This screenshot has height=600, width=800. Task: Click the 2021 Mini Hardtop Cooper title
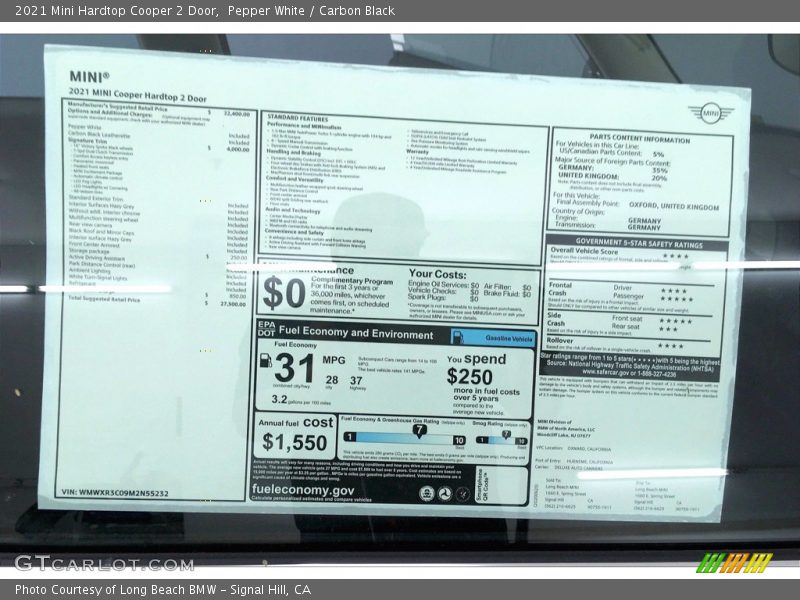tap(118, 11)
